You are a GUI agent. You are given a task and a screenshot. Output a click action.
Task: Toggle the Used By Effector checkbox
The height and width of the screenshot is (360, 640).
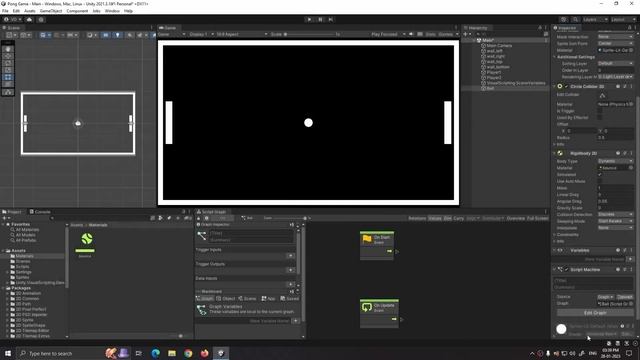coord(600,118)
